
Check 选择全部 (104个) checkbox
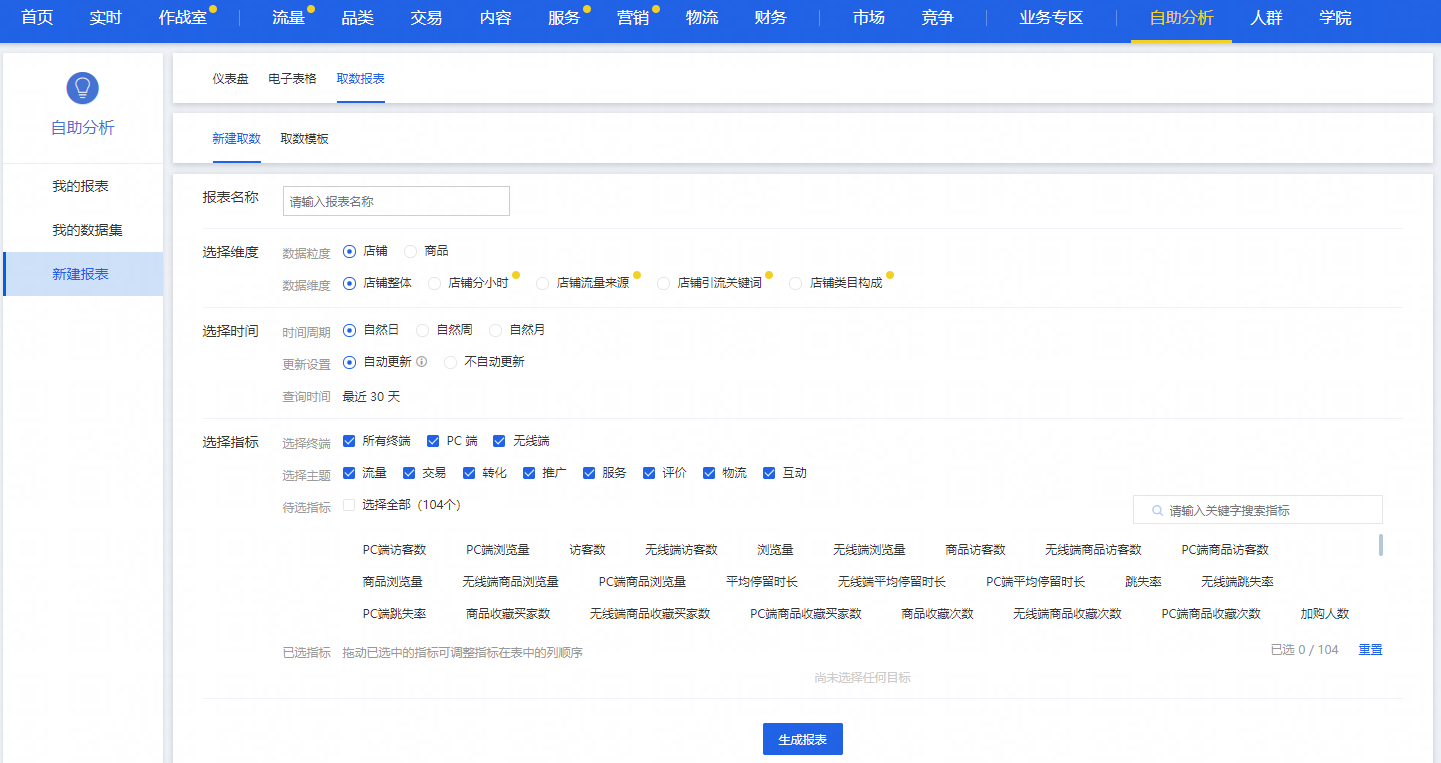pos(349,505)
